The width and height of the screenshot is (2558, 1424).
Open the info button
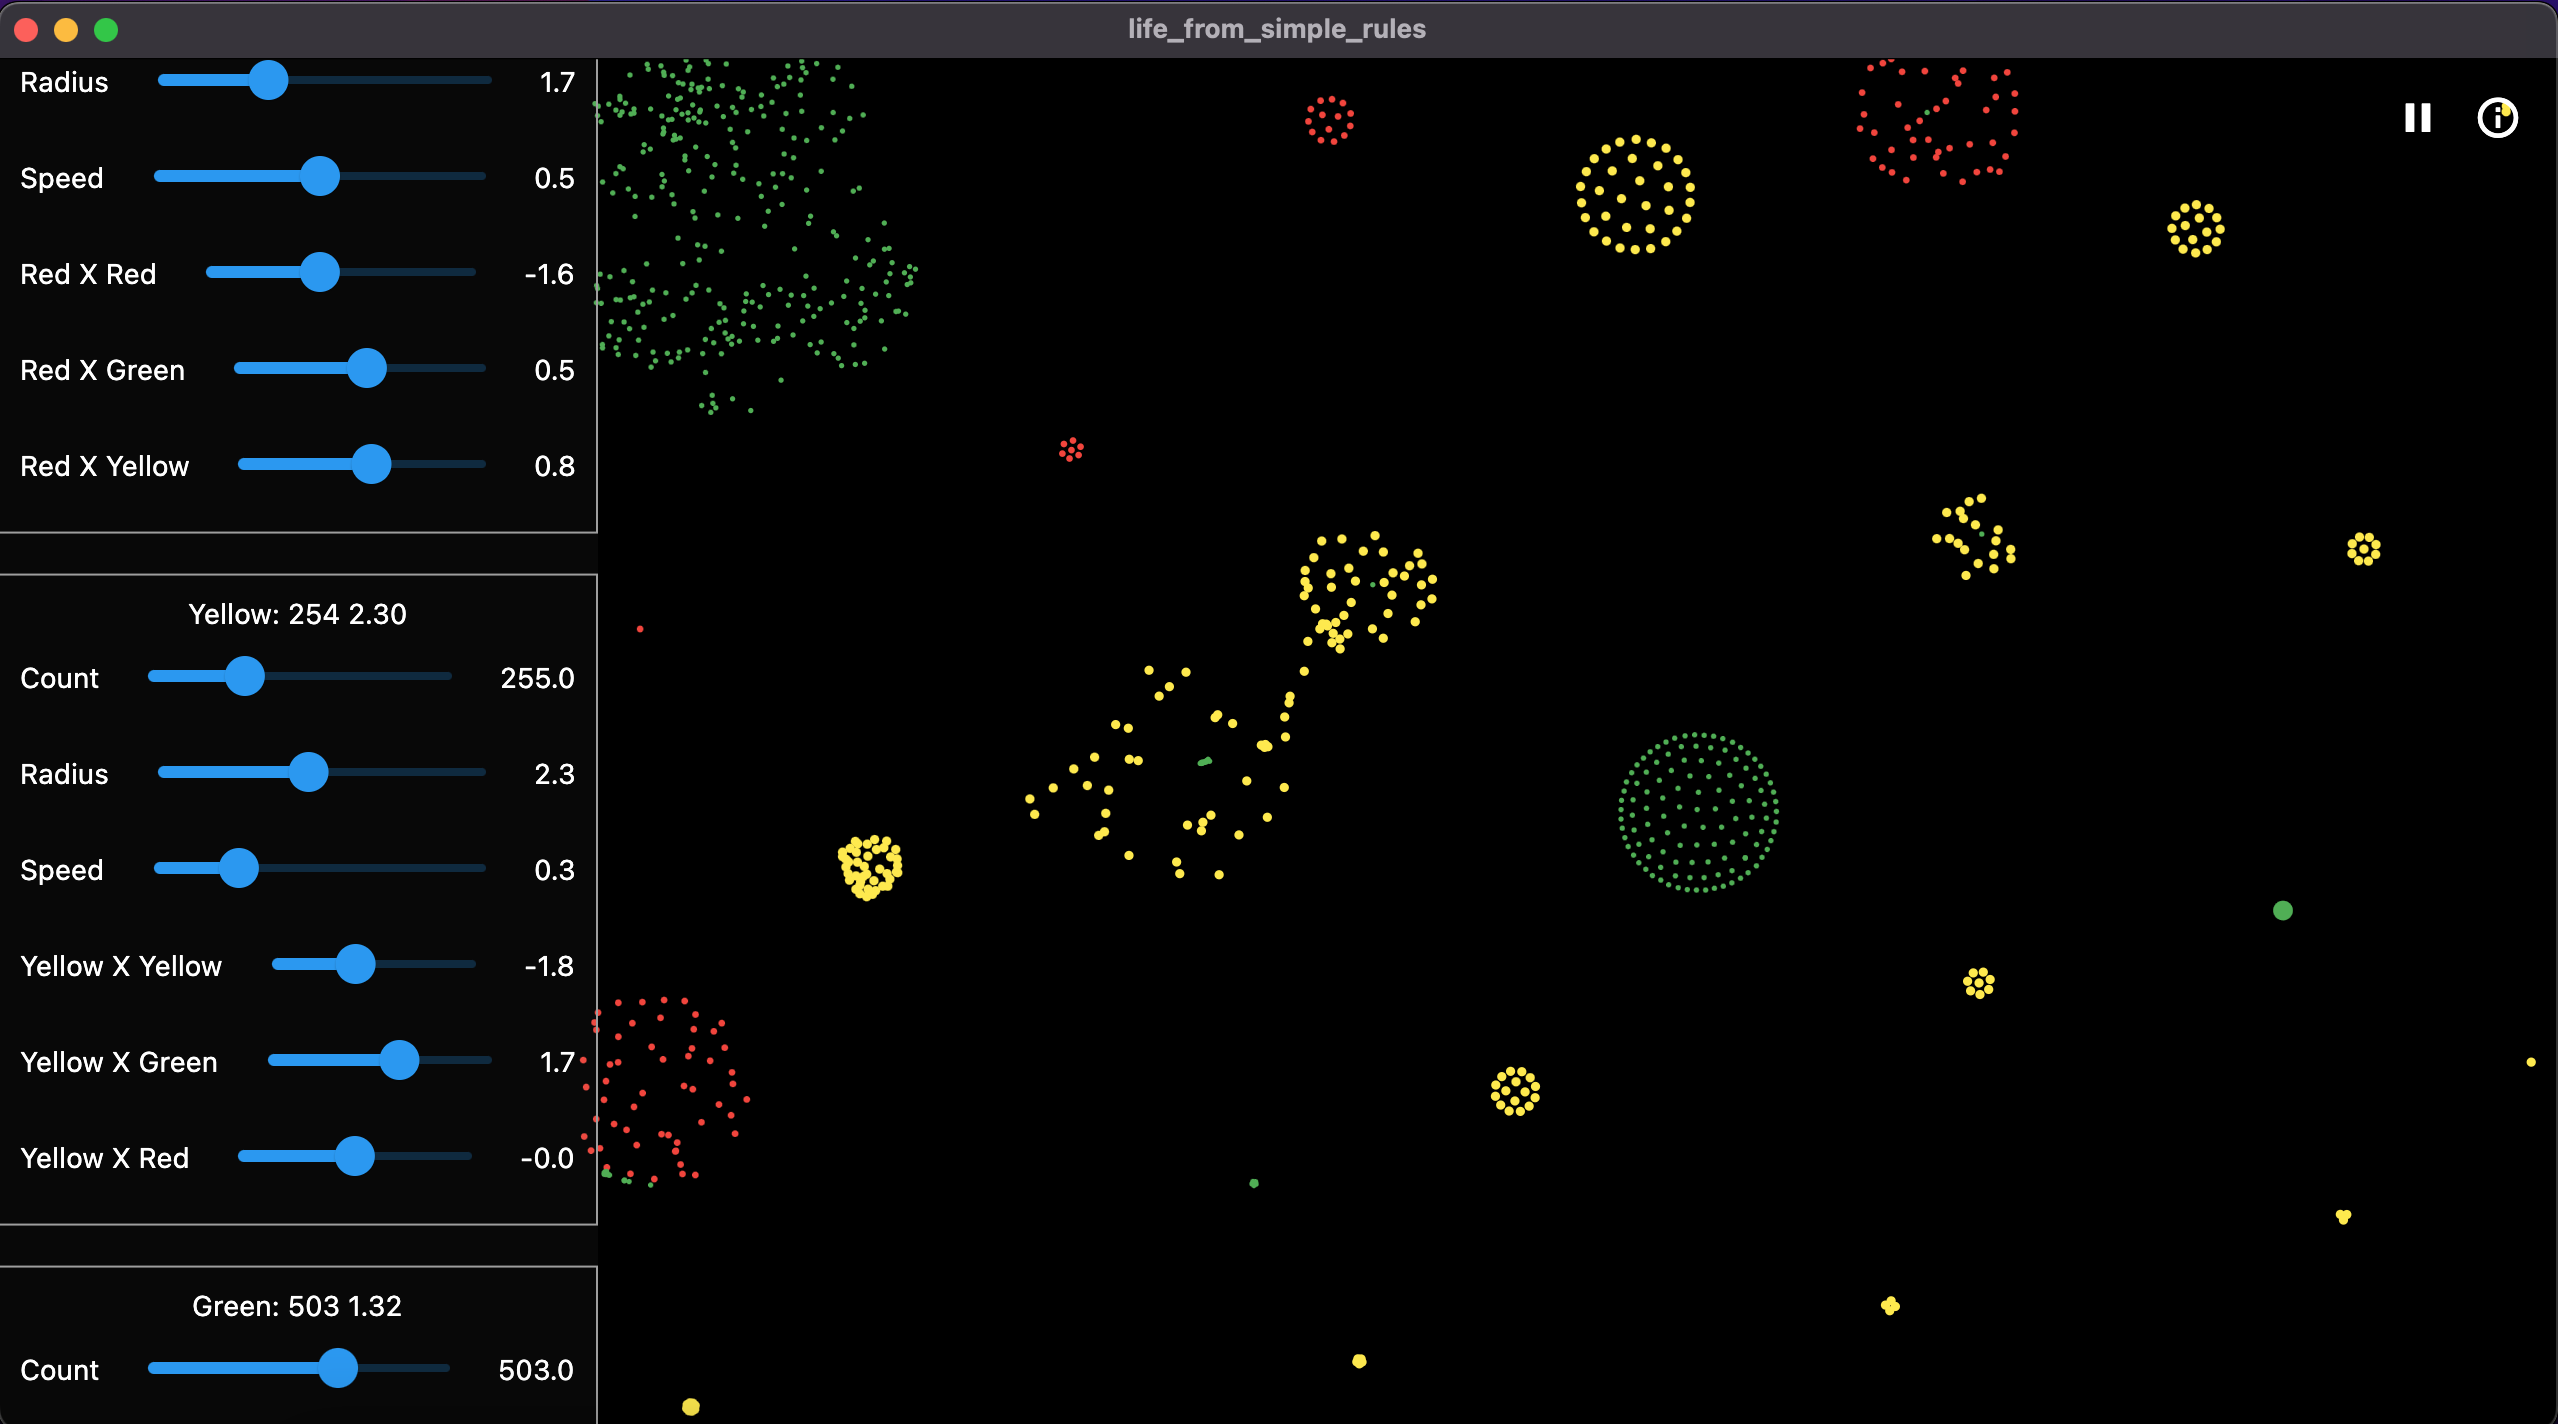pos(2497,118)
